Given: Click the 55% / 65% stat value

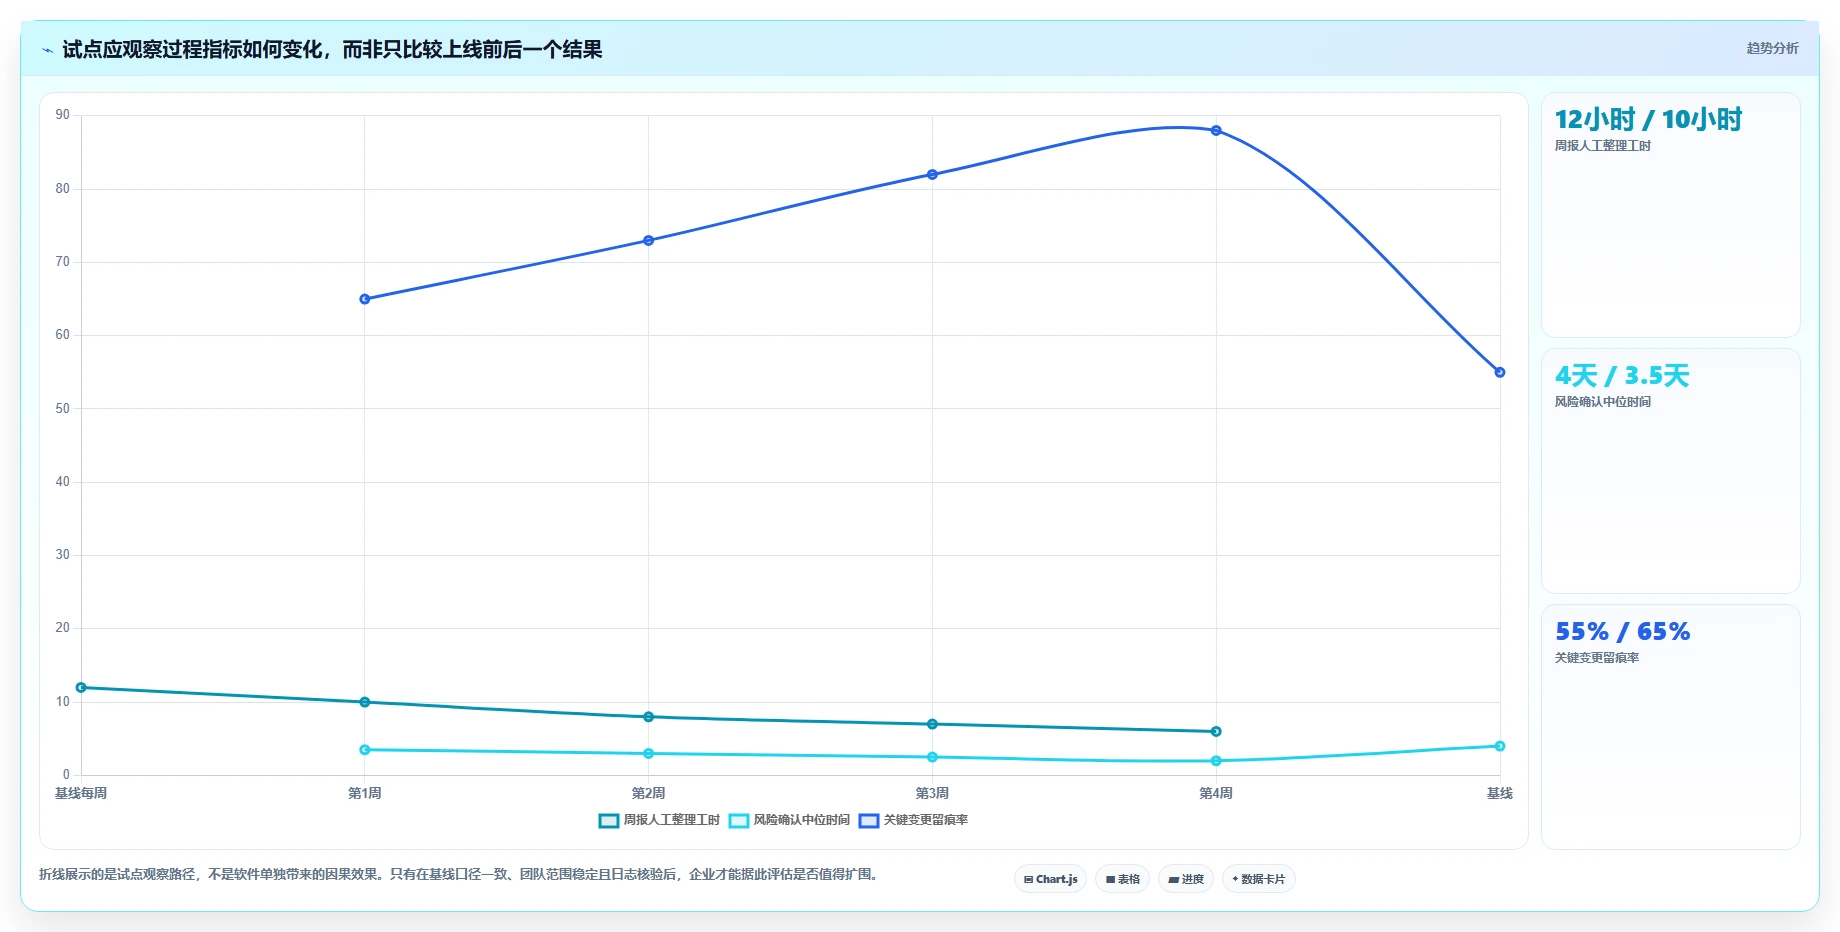Looking at the screenshot, I should coord(1622,632).
